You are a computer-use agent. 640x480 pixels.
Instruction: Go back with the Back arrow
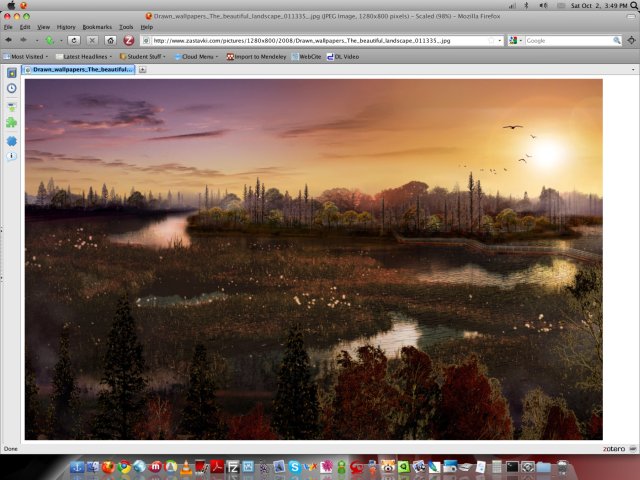point(8,40)
